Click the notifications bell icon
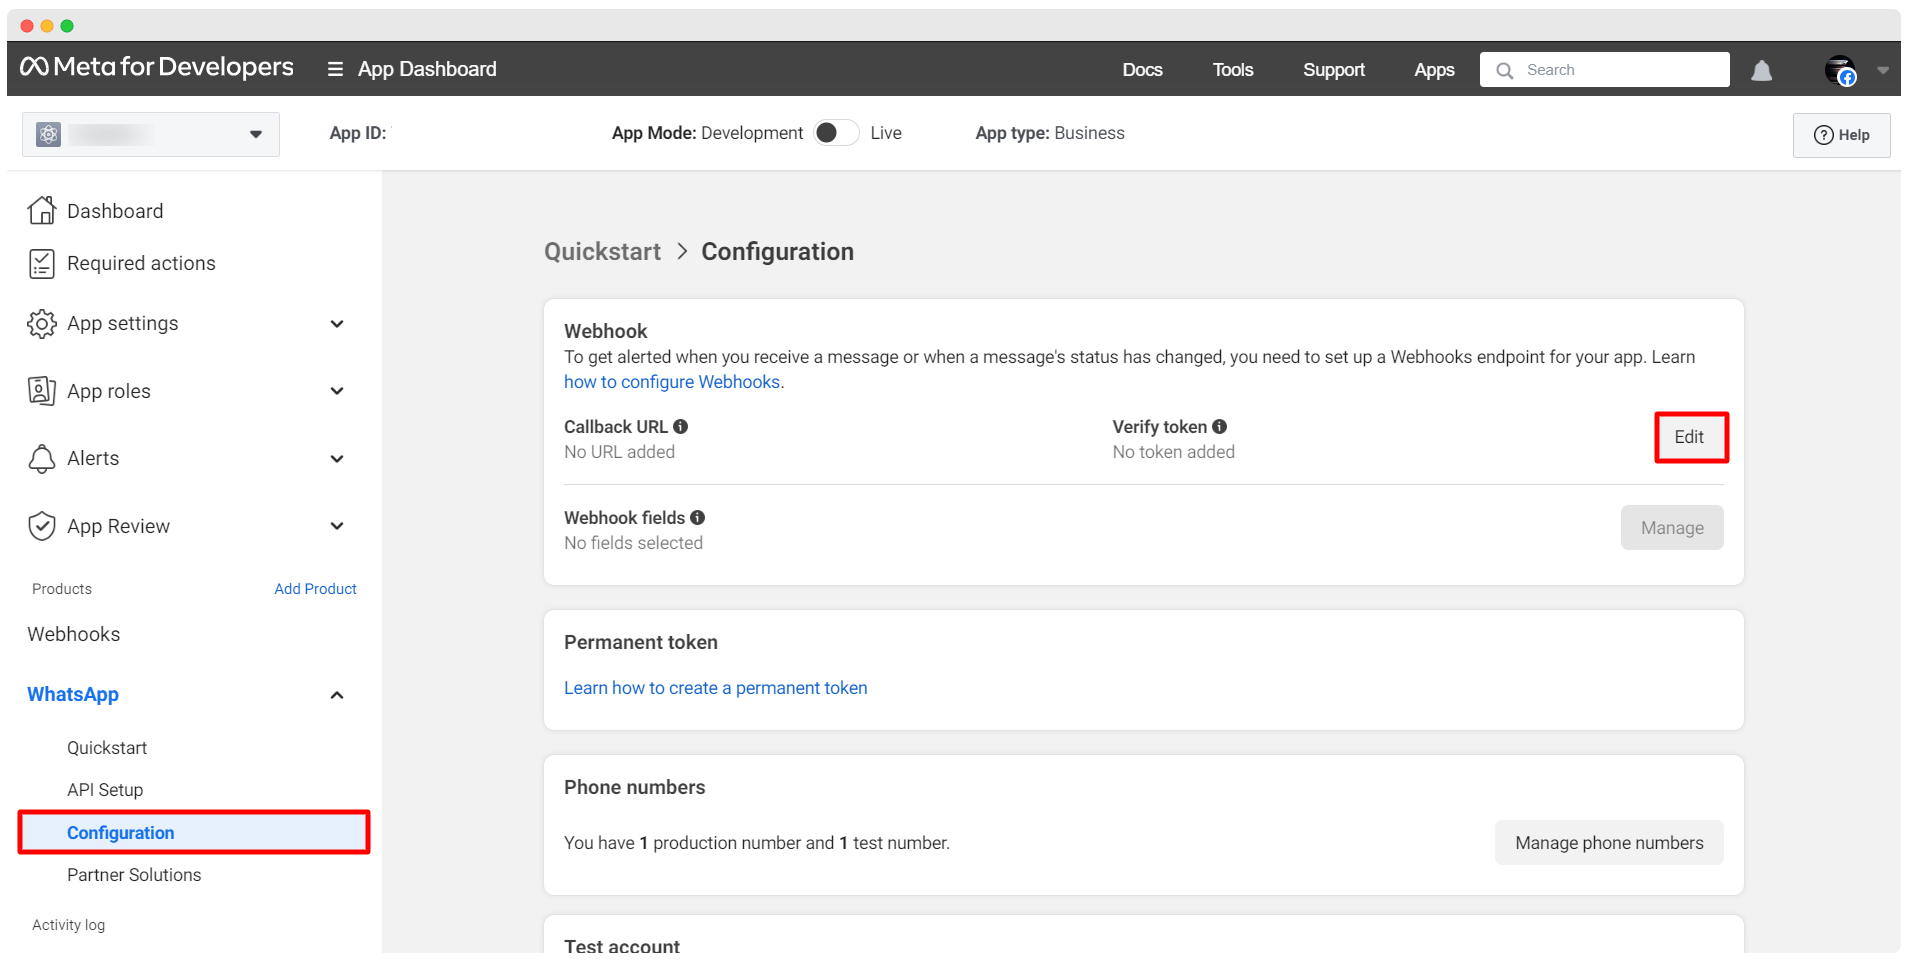This screenshot has width=1908, height=962. click(x=1761, y=70)
